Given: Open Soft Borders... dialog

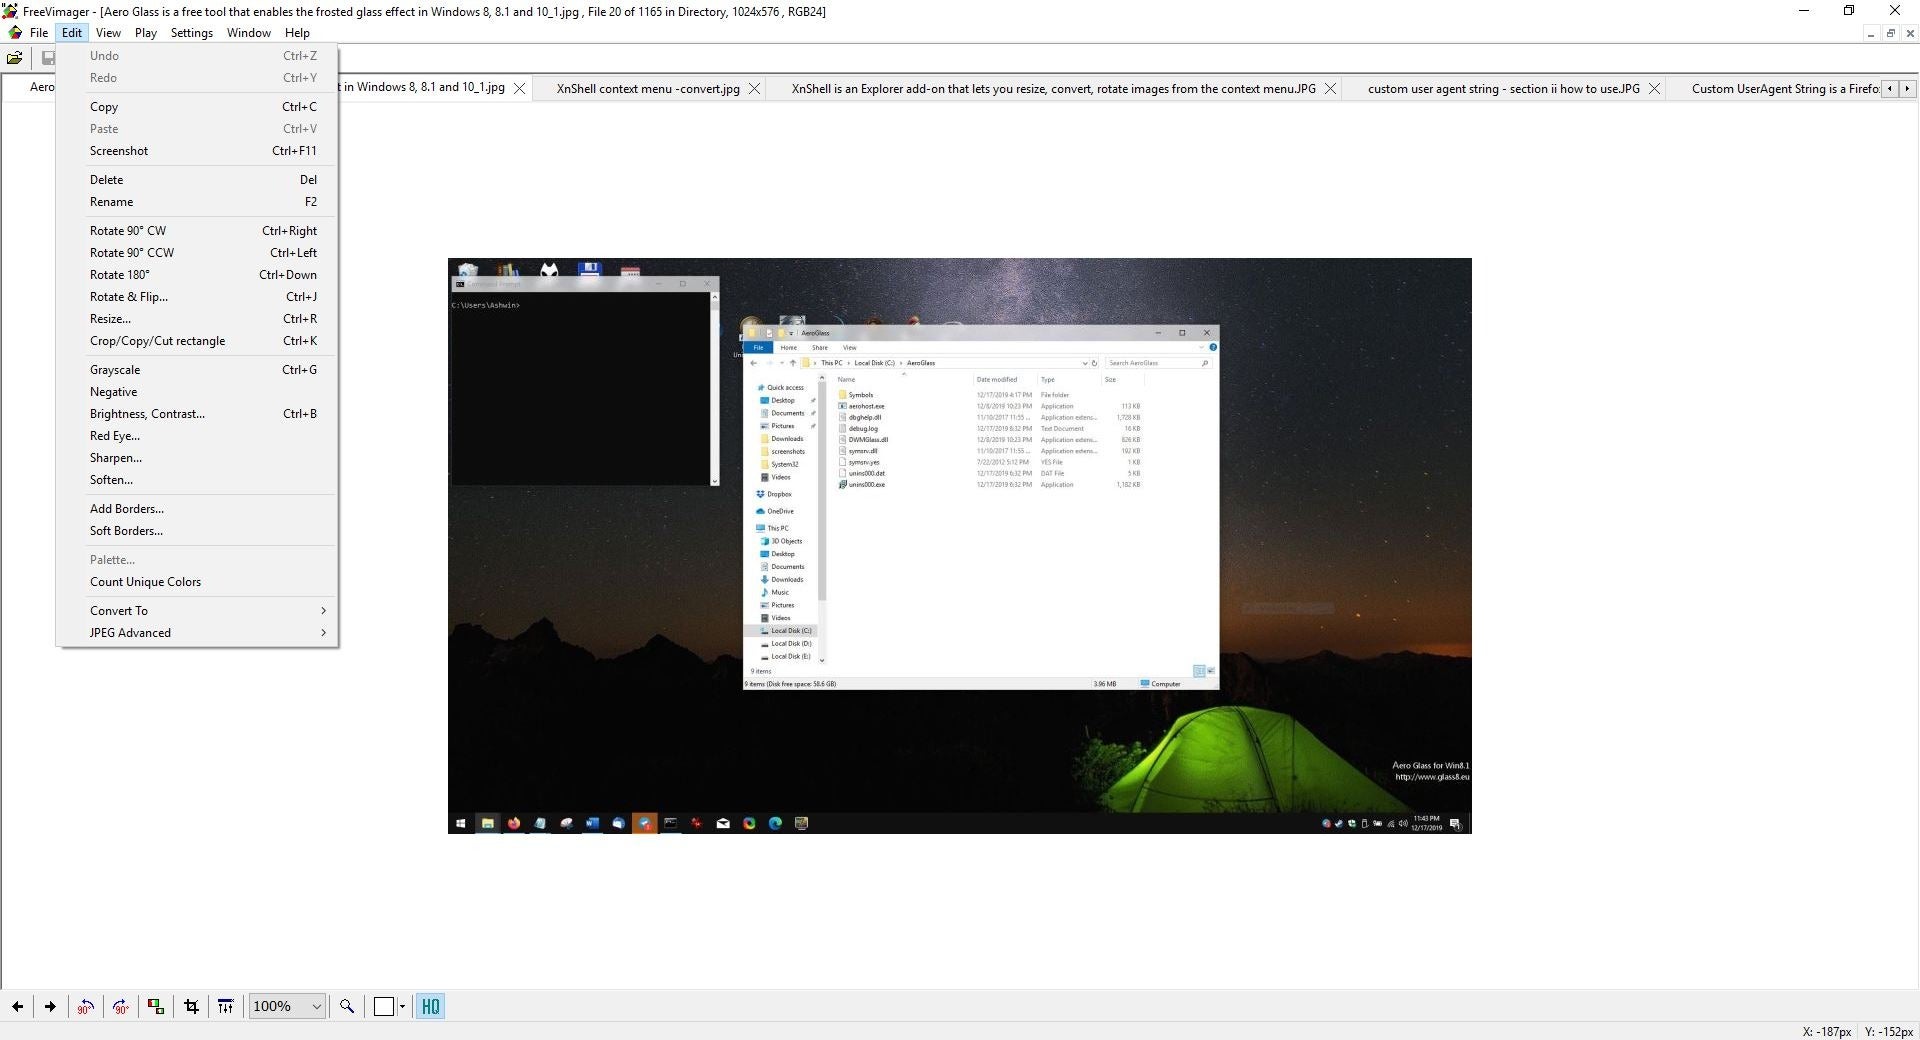Looking at the screenshot, I should point(198,531).
